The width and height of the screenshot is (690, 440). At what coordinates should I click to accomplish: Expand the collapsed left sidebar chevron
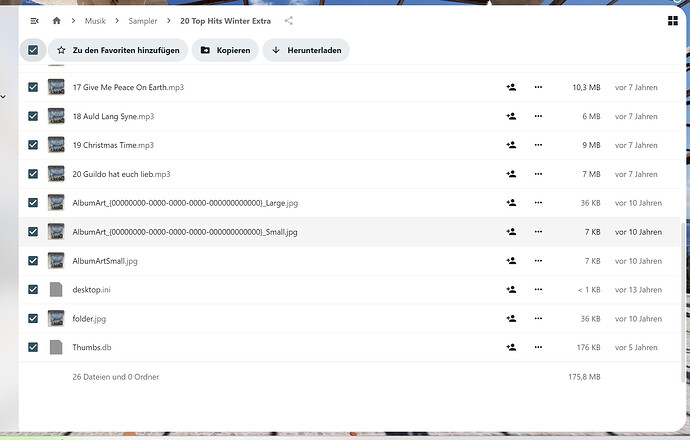click(3, 96)
